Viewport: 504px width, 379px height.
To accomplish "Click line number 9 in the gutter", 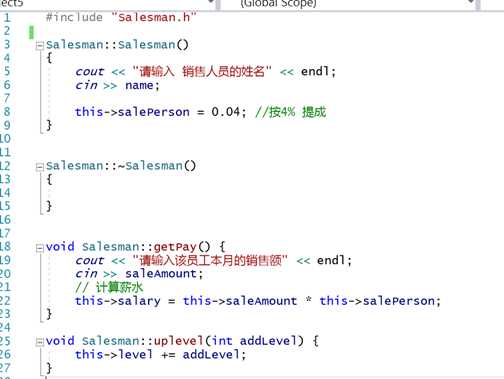I will (x=7, y=125).
